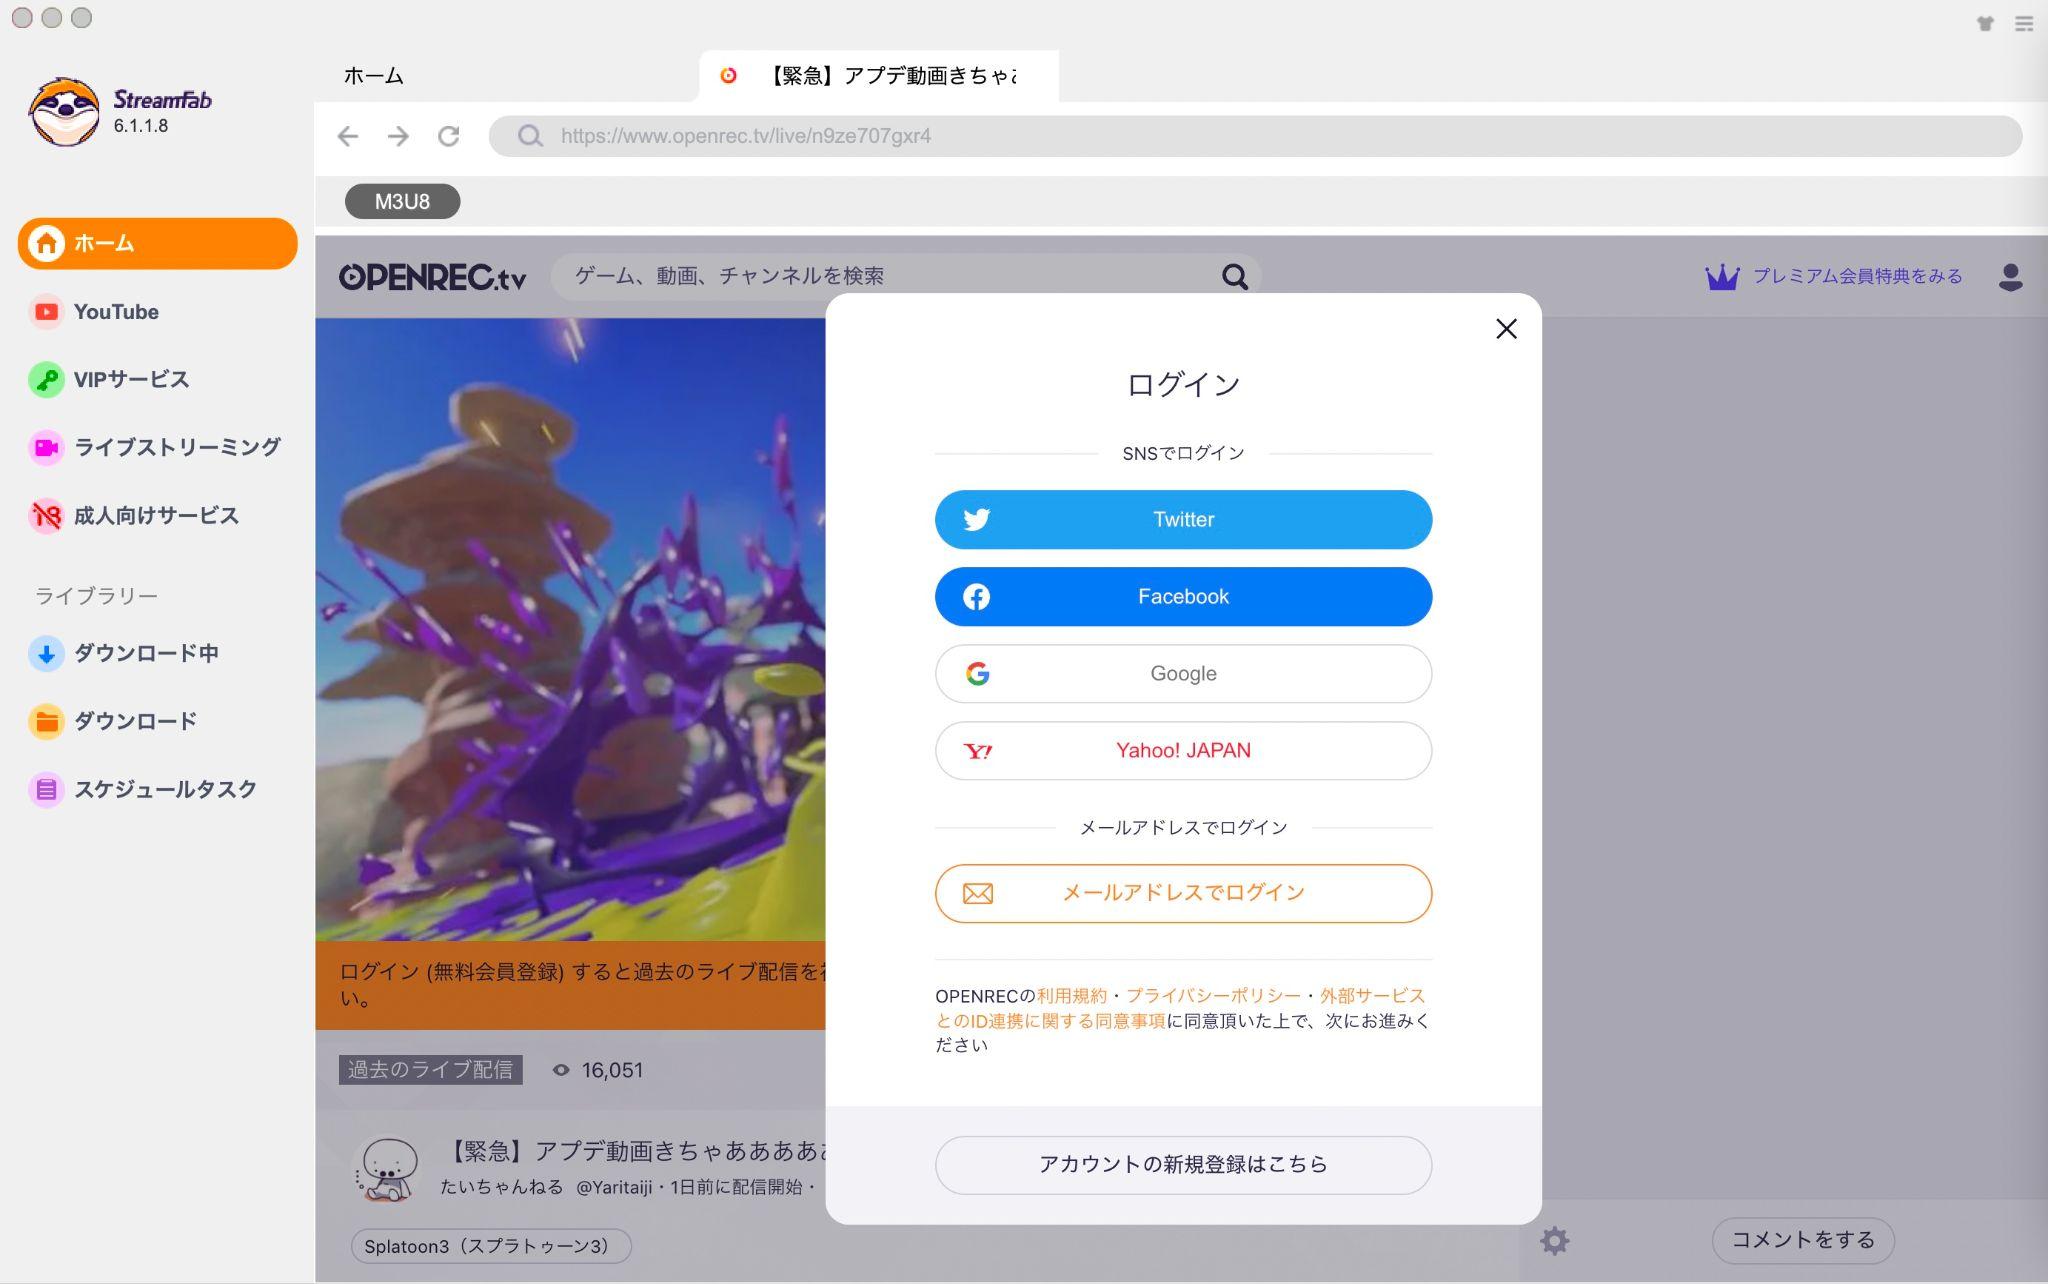Click the video player thumbnail
Screen dimensions: 2048x1284
(570, 630)
